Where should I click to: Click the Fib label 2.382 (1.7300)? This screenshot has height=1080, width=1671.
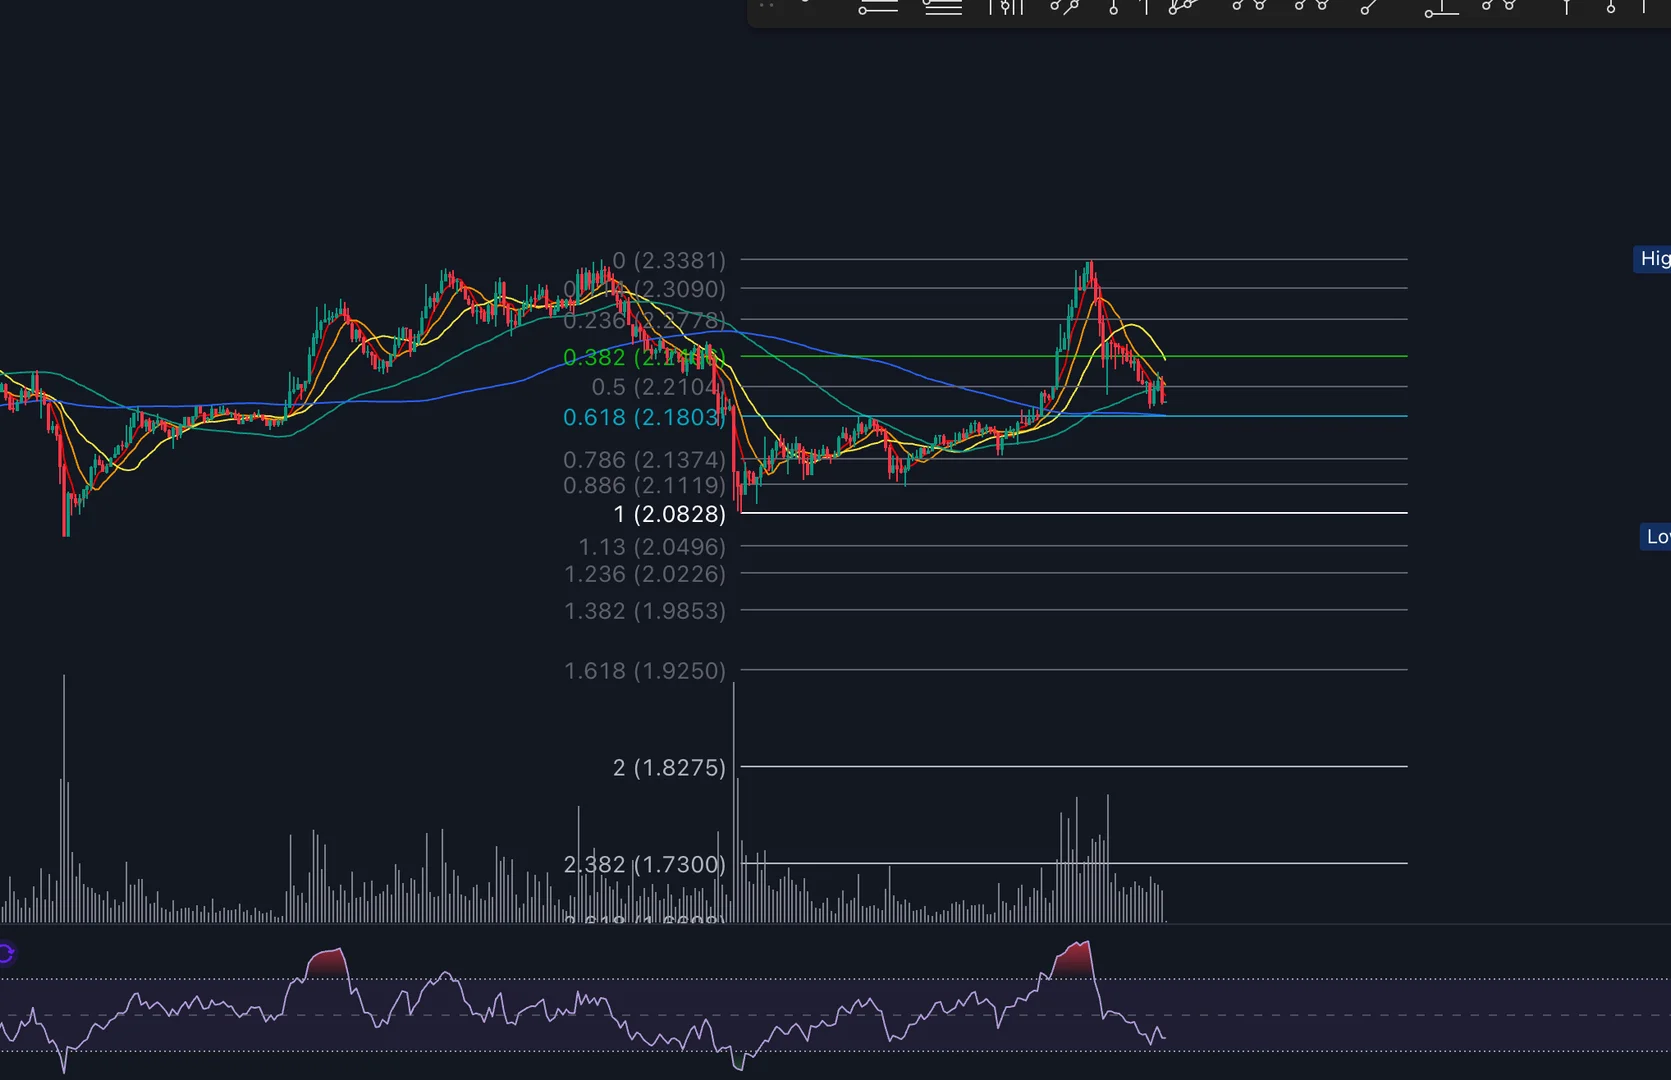645,864
